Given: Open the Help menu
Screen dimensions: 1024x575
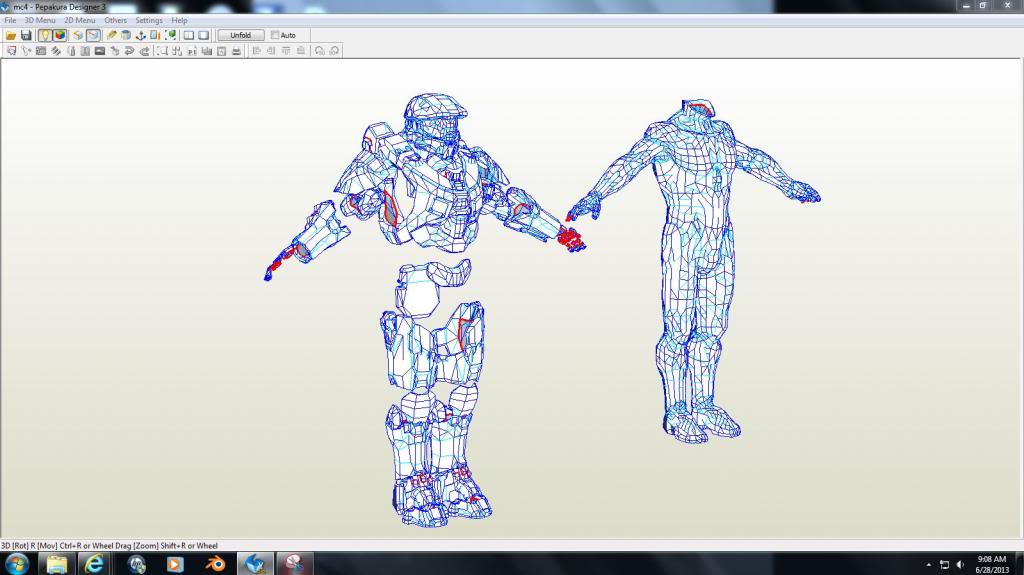Looking at the screenshot, I should (180, 20).
